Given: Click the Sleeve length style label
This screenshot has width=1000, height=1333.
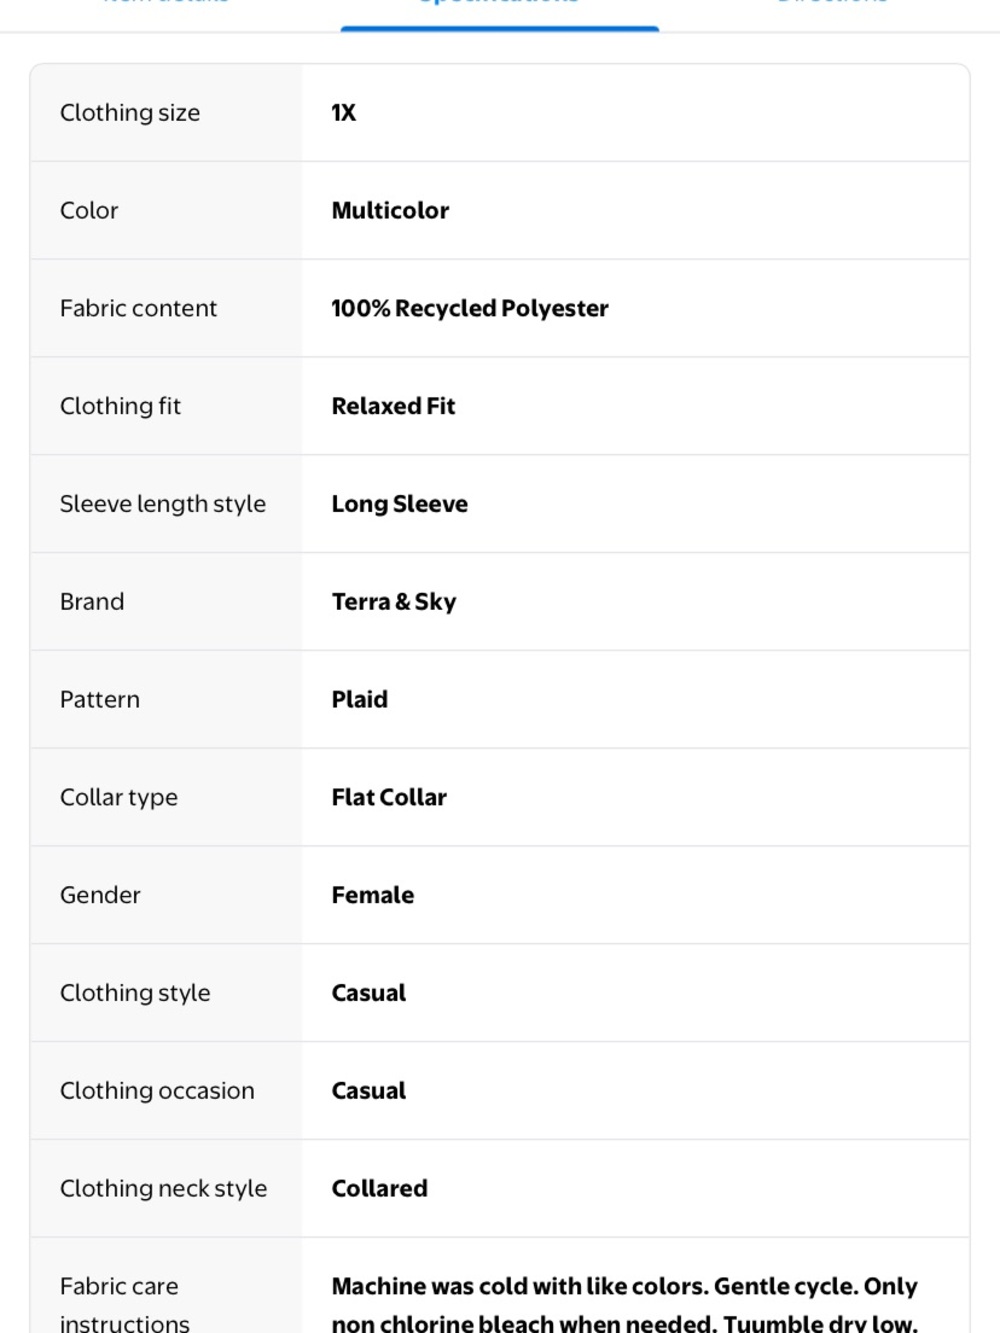Looking at the screenshot, I should pos(163,504).
